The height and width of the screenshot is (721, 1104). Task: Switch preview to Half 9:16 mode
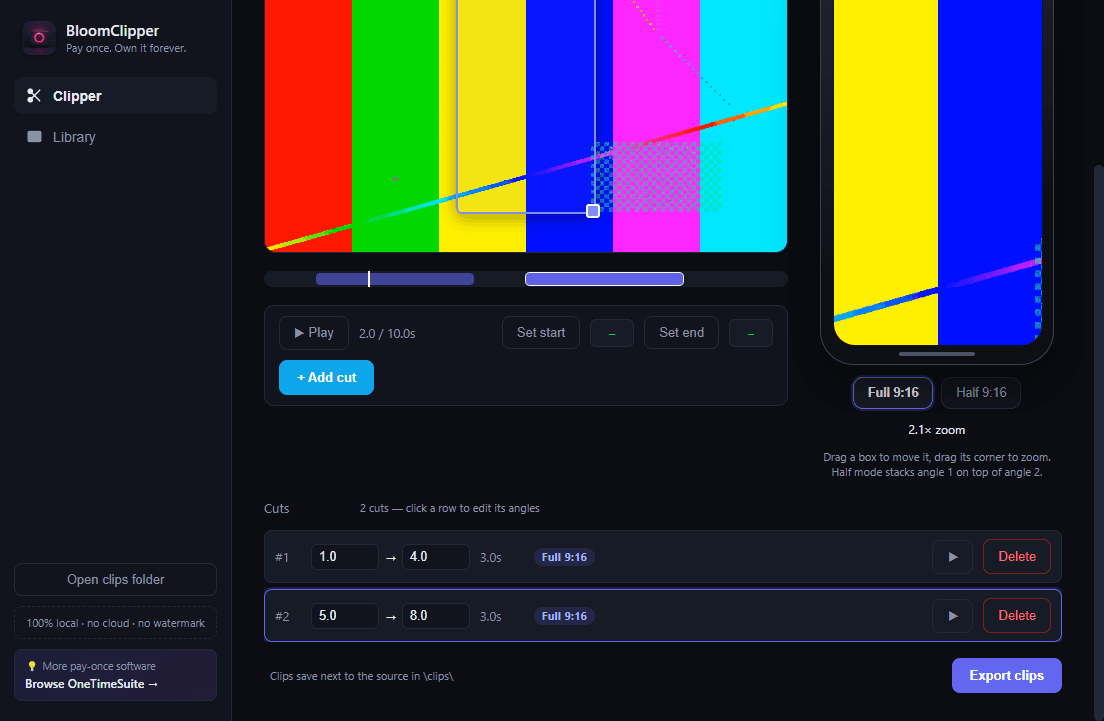(x=981, y=393)
